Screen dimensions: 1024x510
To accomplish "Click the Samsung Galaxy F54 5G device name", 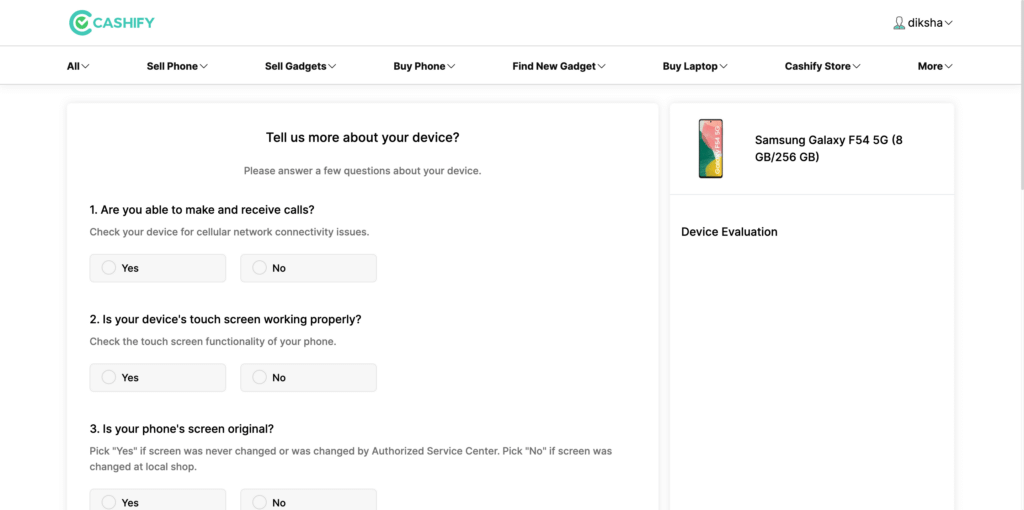I will coord(829,148).
